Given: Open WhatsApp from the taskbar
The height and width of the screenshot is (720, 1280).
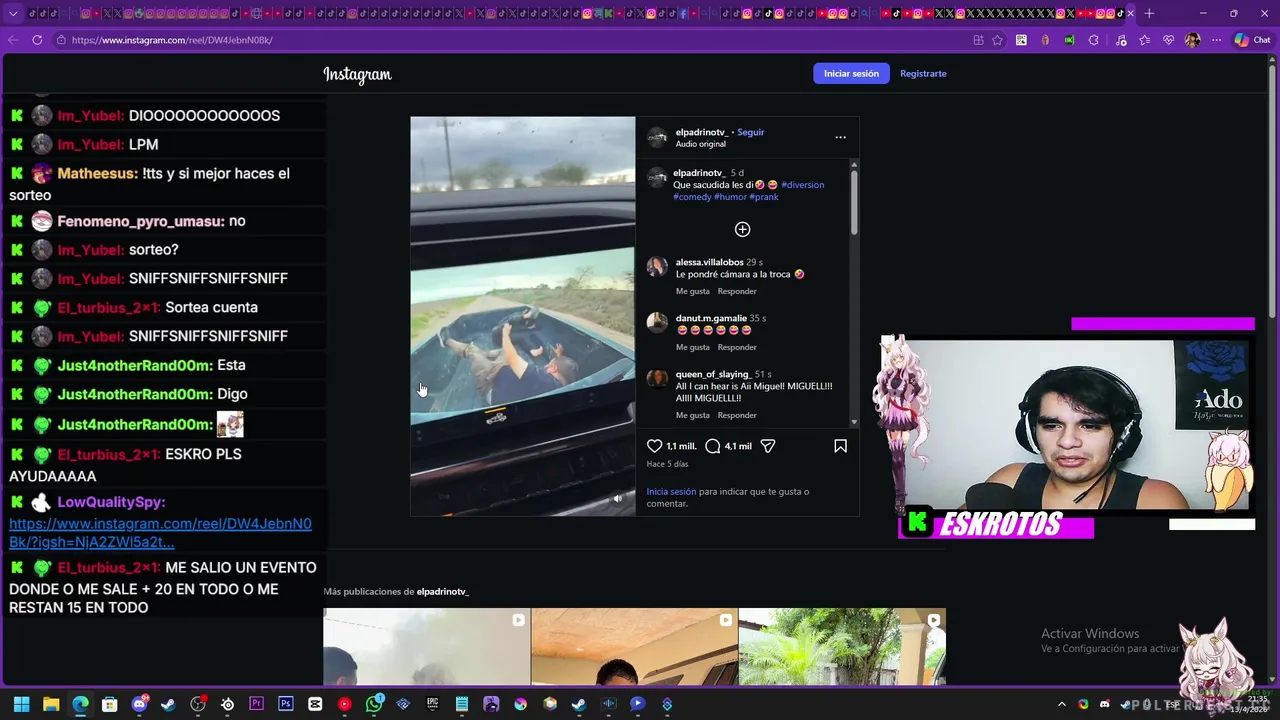Looking at the screenshot, I should click(374, 704).
